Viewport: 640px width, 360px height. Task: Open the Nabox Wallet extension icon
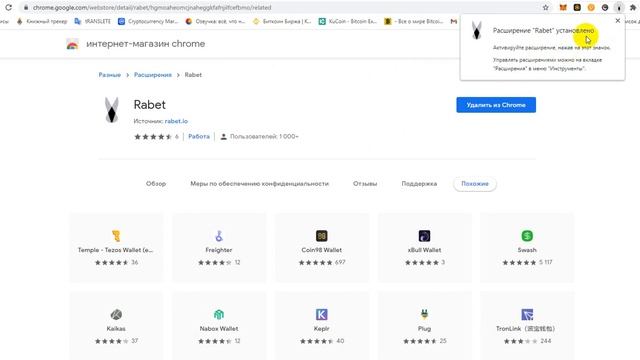pyautogui.click(x=219, y=314)
